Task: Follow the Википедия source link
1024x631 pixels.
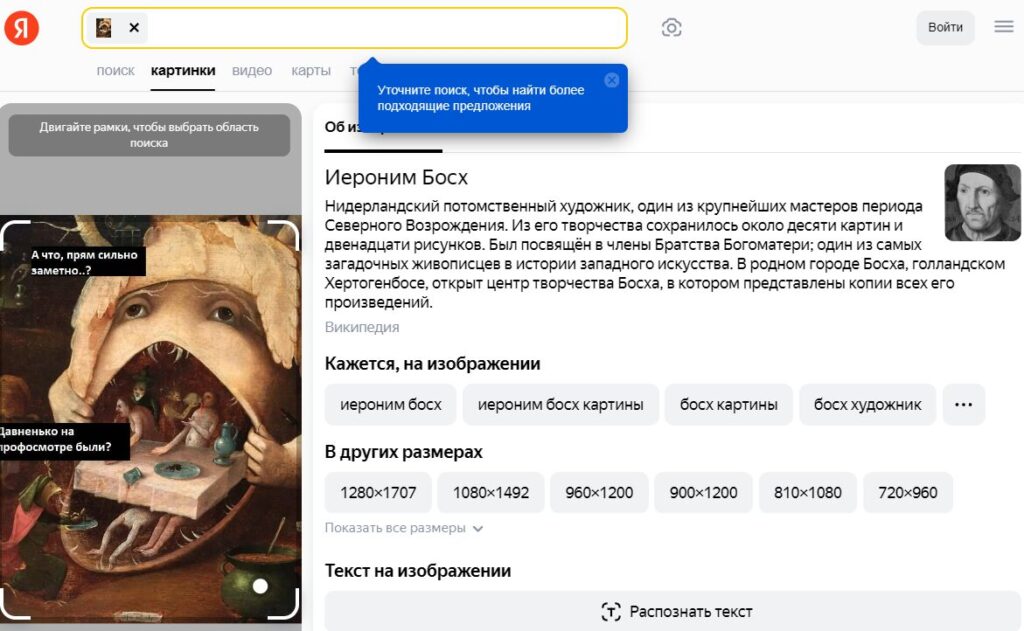Action: pyautogui.click(x=362, y=327)
